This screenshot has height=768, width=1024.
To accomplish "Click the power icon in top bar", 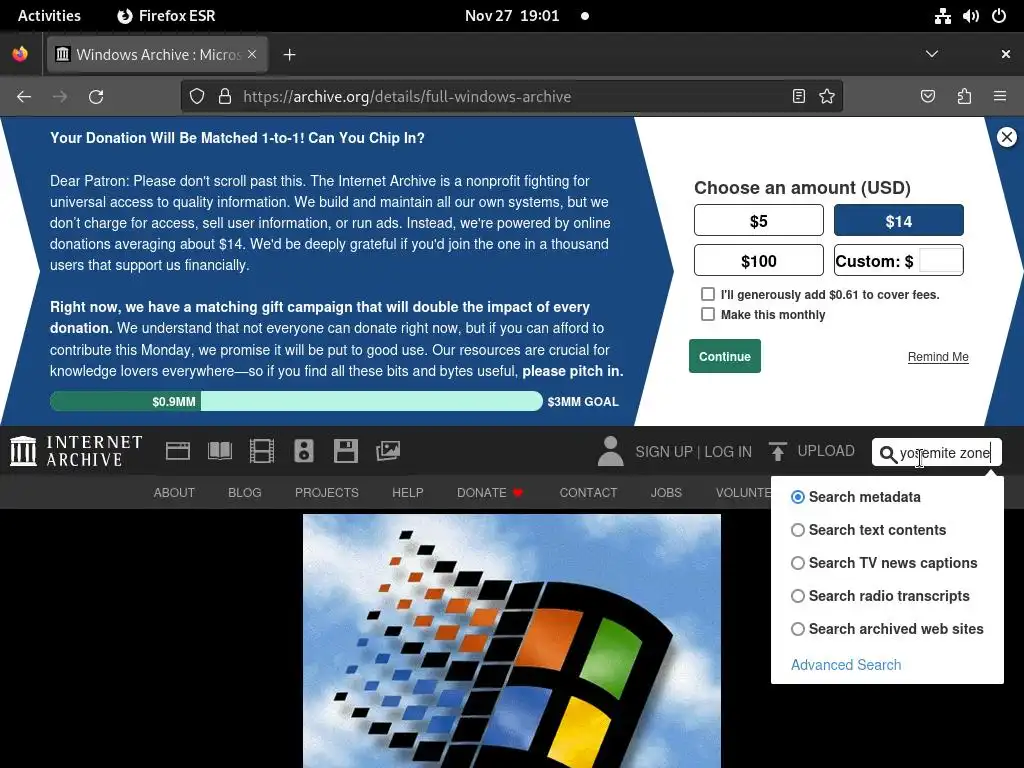I will (999, 16).
